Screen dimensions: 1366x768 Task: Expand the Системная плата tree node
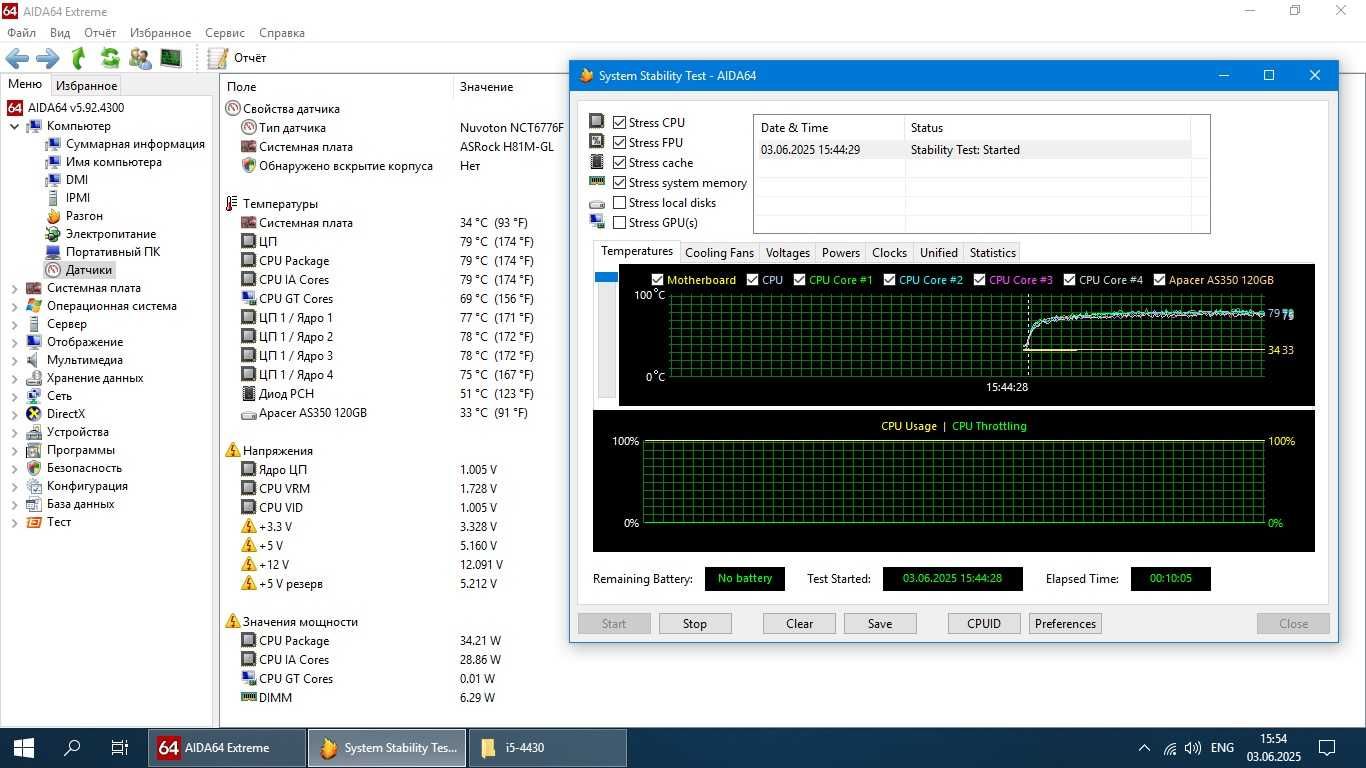tap(14, 288)
